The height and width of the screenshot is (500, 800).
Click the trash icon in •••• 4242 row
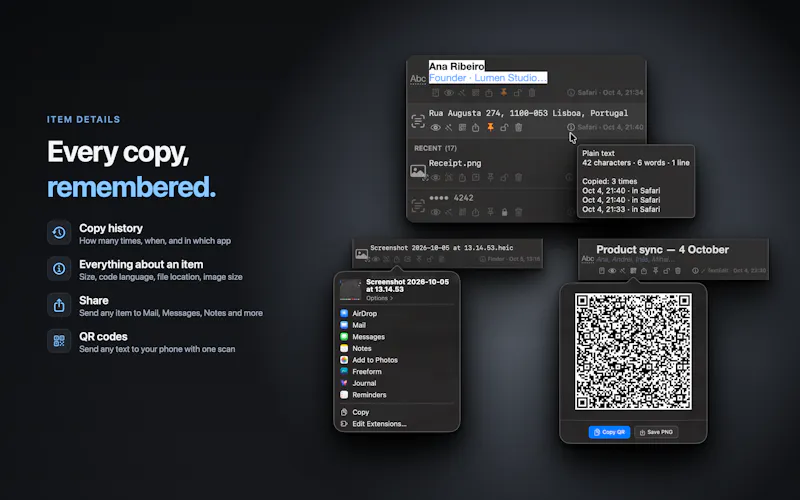(x=518, y=212)
